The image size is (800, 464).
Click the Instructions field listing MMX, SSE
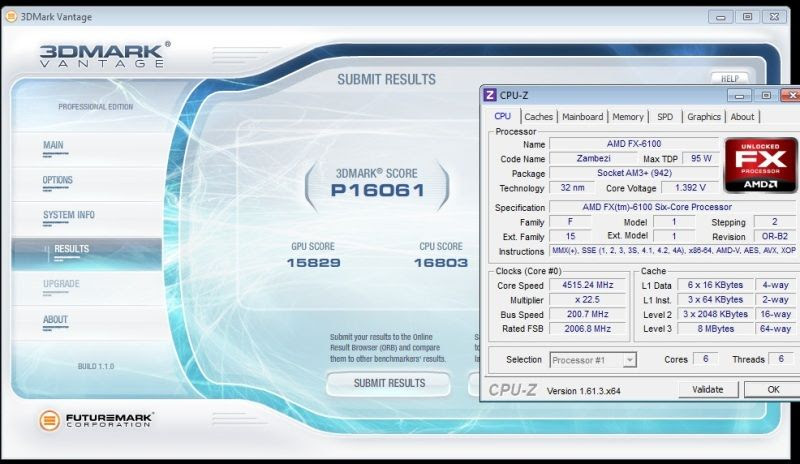pyautogui.click(x=672, y=251)
